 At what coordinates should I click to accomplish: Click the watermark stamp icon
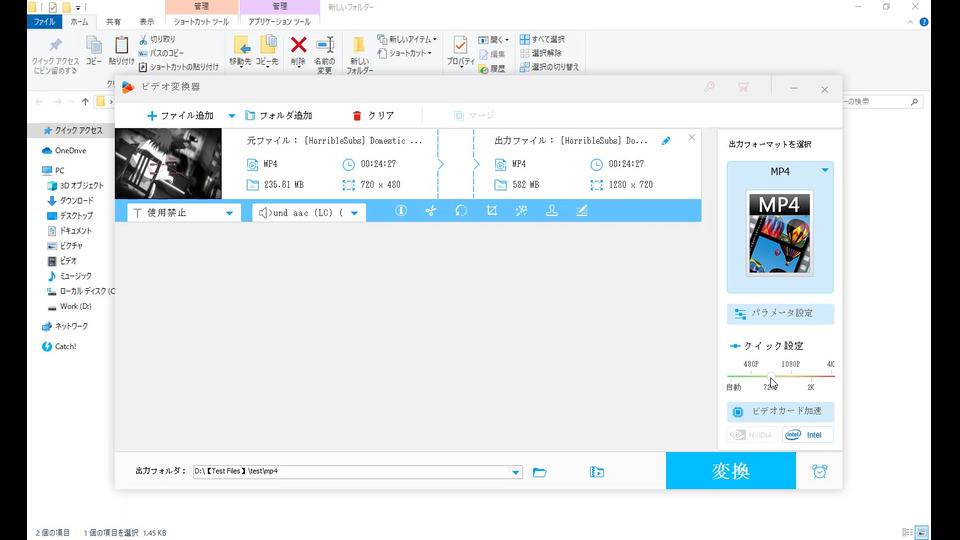pos(551,211)
